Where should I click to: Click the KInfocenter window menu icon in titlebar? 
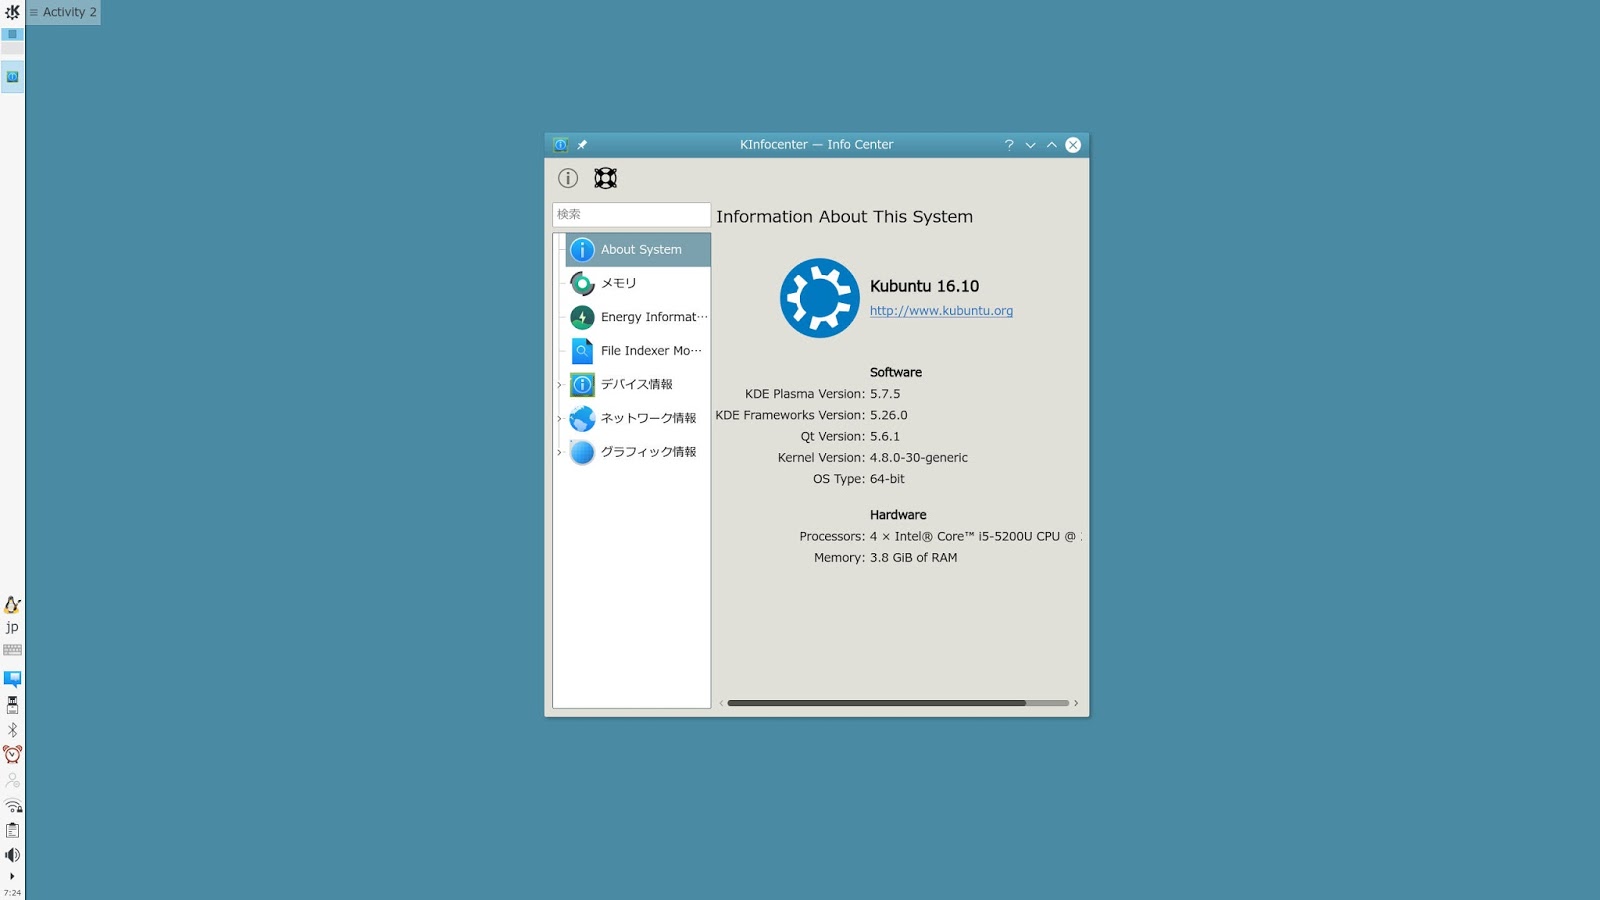click(x=561, y=145)
